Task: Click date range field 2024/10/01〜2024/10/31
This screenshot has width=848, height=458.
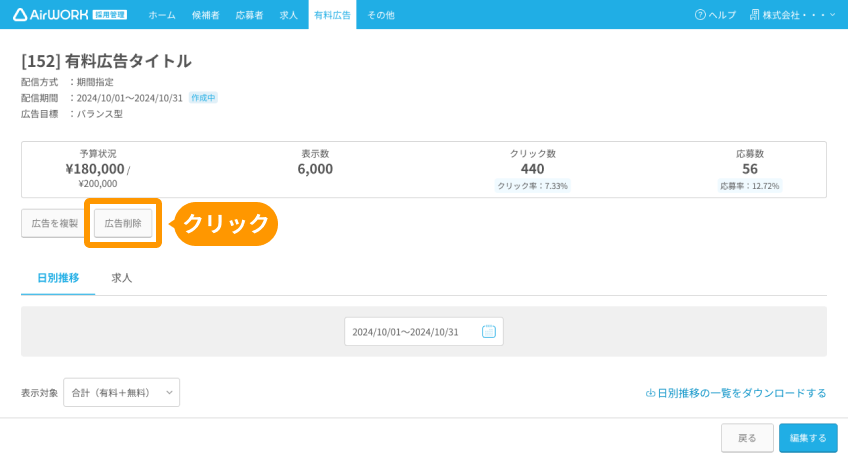Action: [423, 331]
